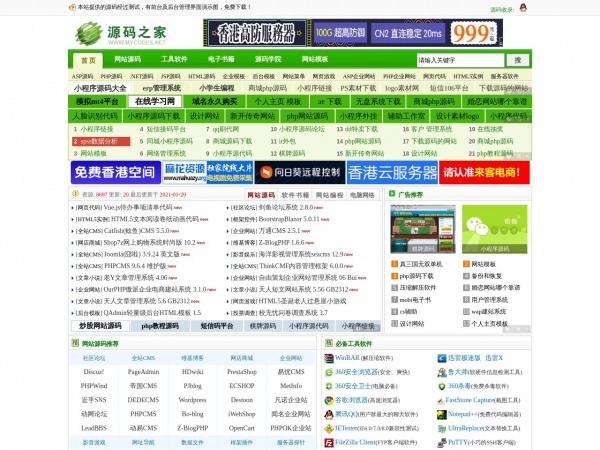Switch to the 网站编程 list tab

point(329,195)
